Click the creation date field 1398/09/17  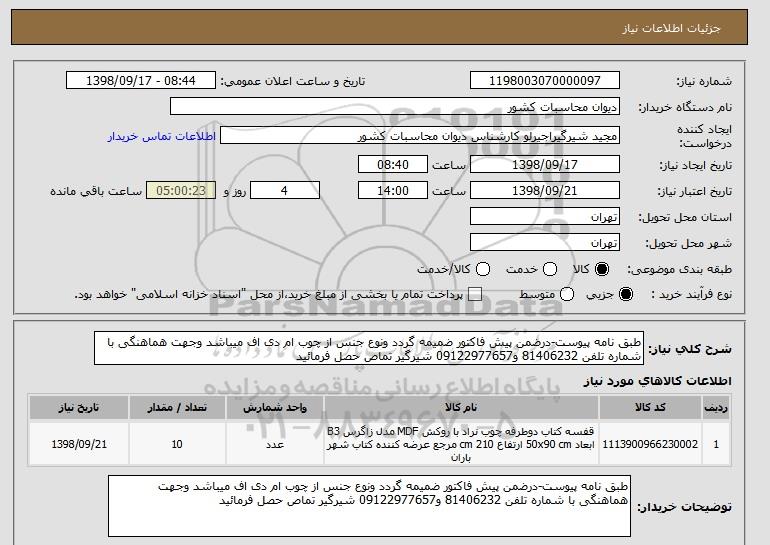(545, 164)
